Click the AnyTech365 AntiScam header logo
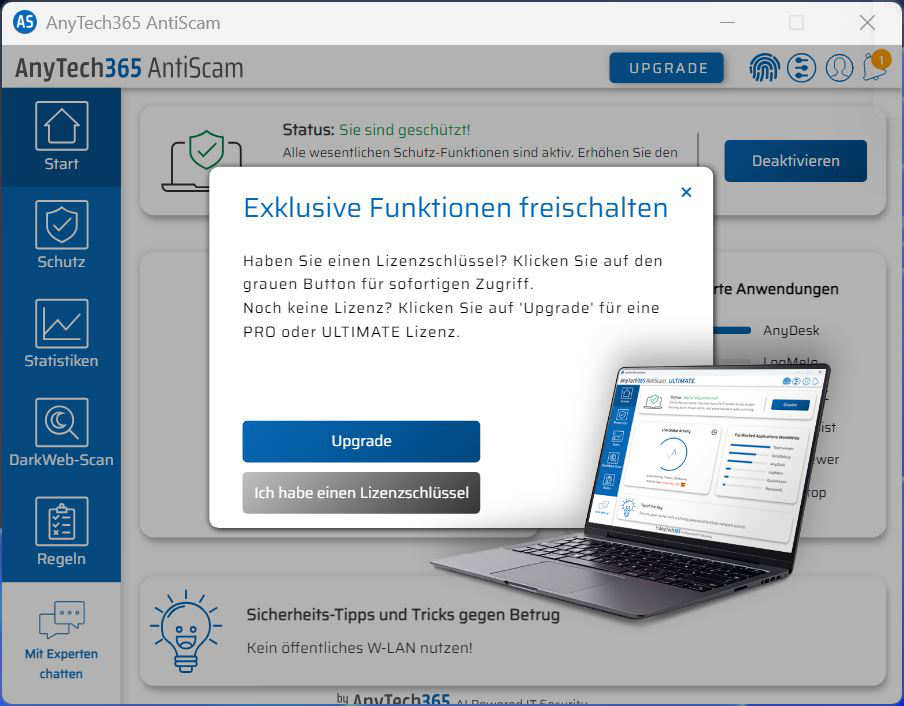 [x=129, y=68]
